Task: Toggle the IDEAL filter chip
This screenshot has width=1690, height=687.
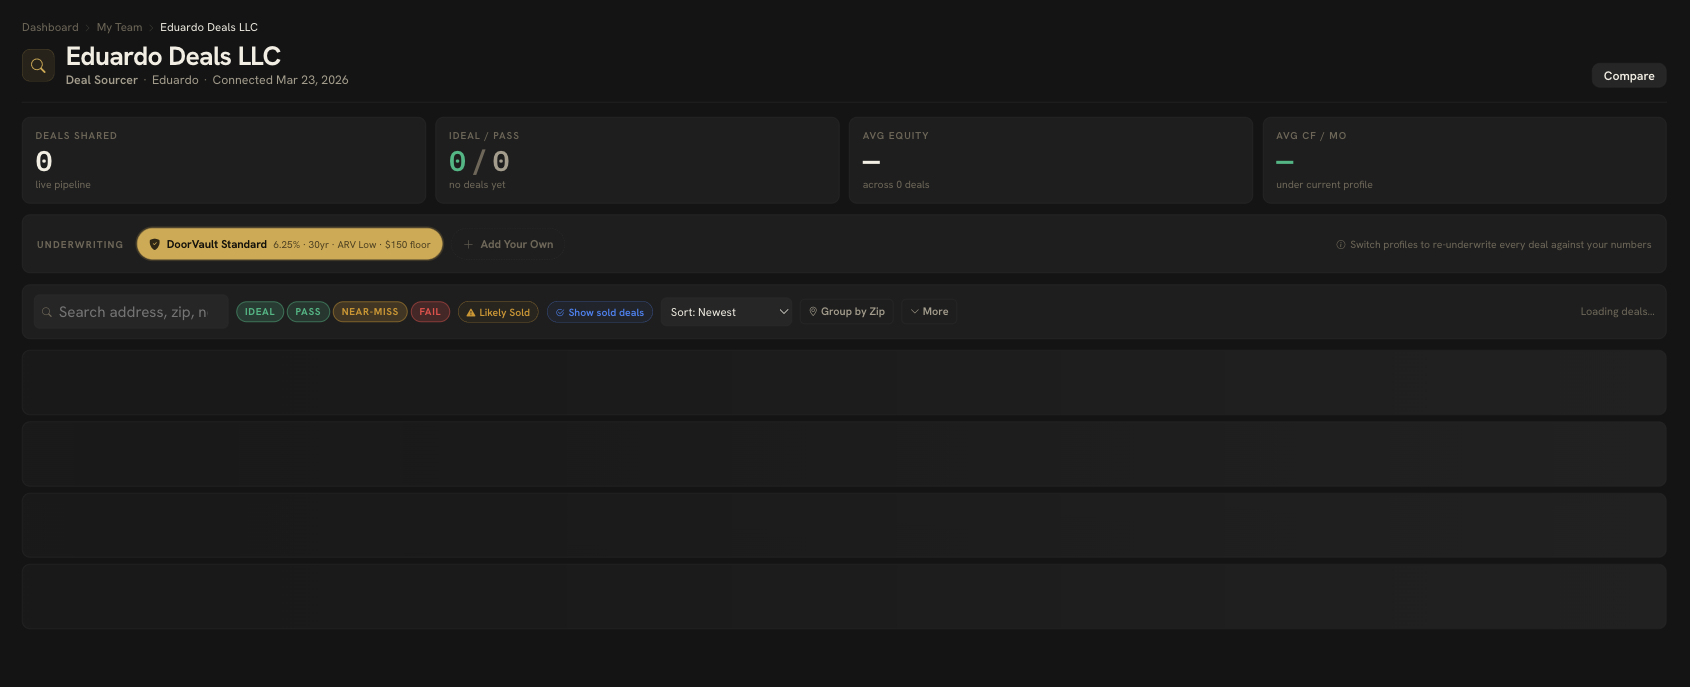Action: pos(260,312)
